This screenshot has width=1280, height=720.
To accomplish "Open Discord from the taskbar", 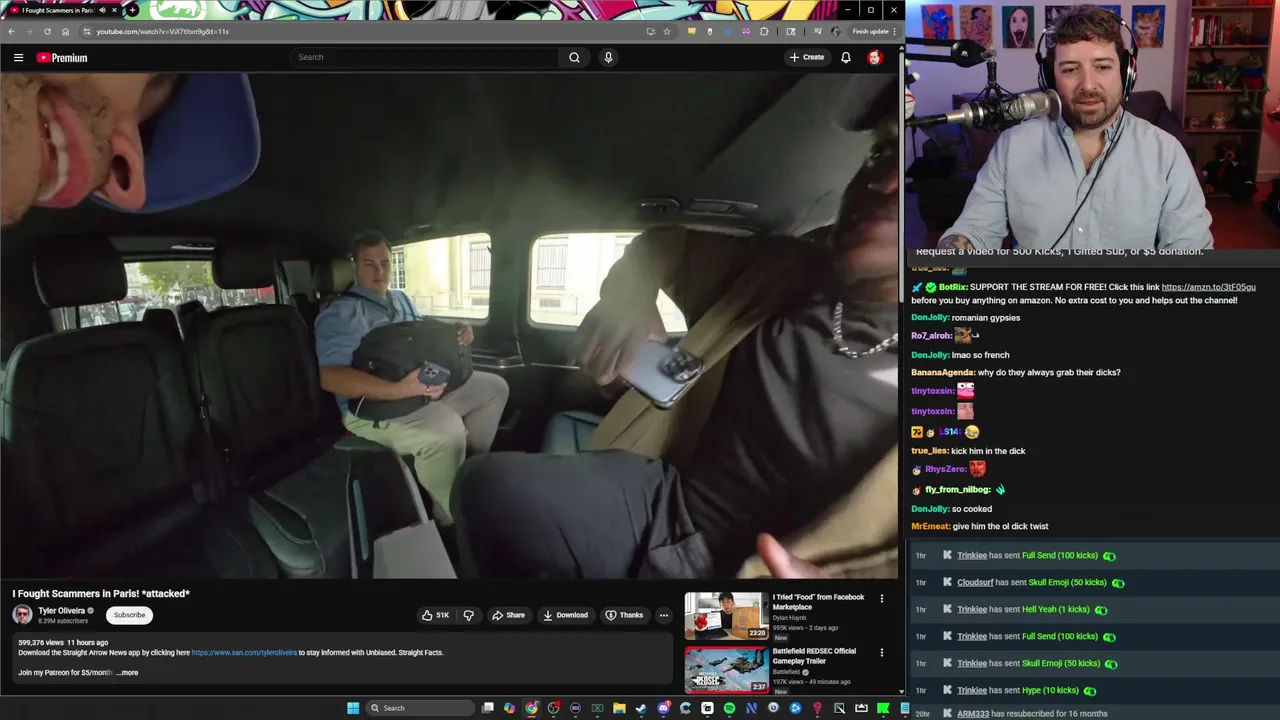I will [x=663, y=708].
